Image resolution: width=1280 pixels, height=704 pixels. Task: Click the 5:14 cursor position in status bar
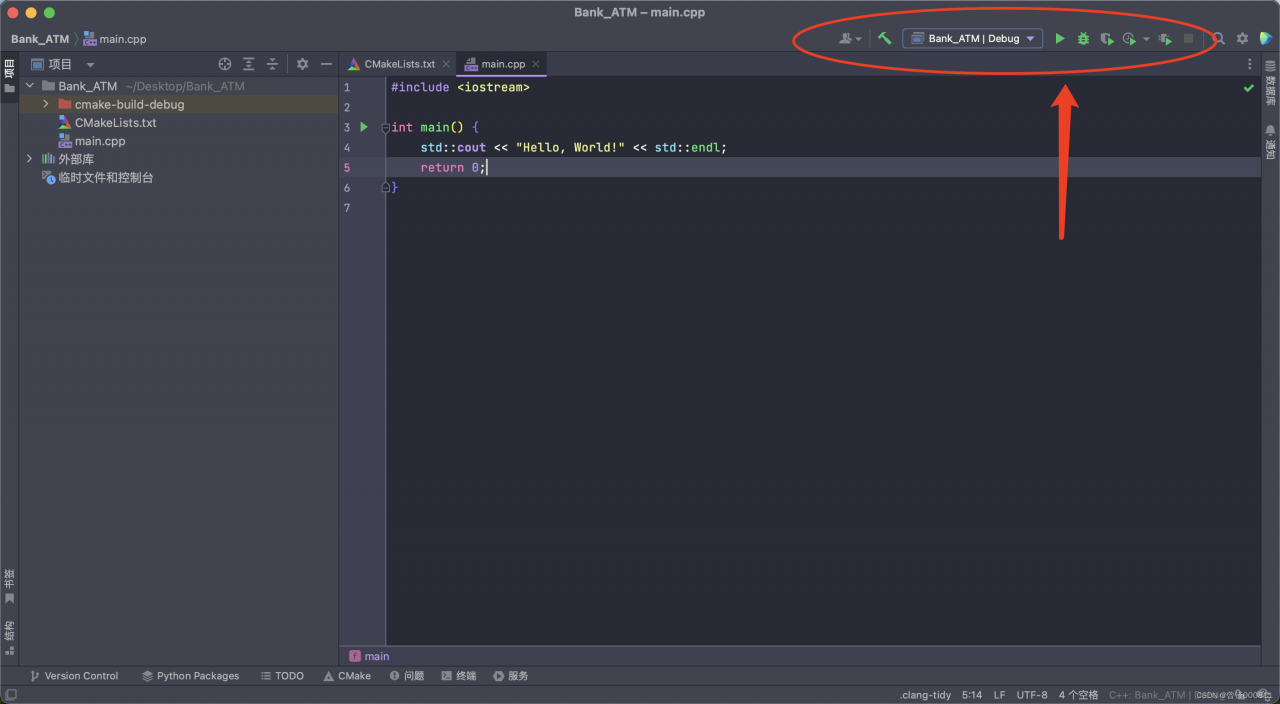972,695
